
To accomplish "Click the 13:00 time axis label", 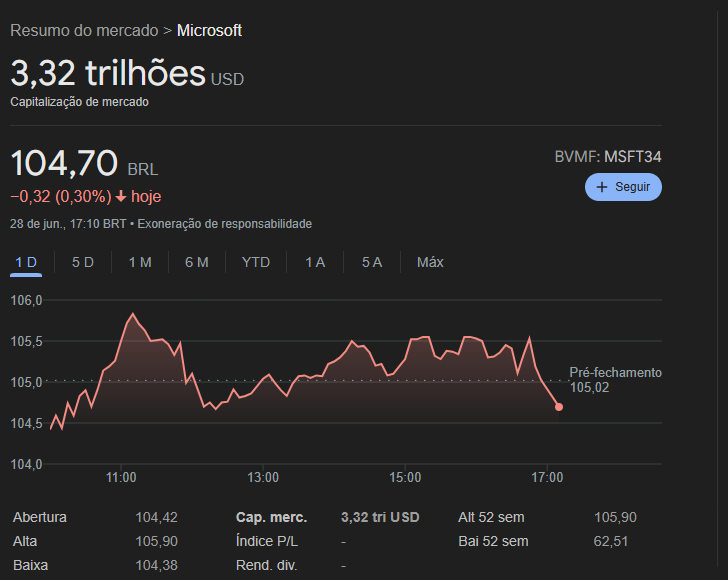I will pyautogui.click(x=263, y=477).
